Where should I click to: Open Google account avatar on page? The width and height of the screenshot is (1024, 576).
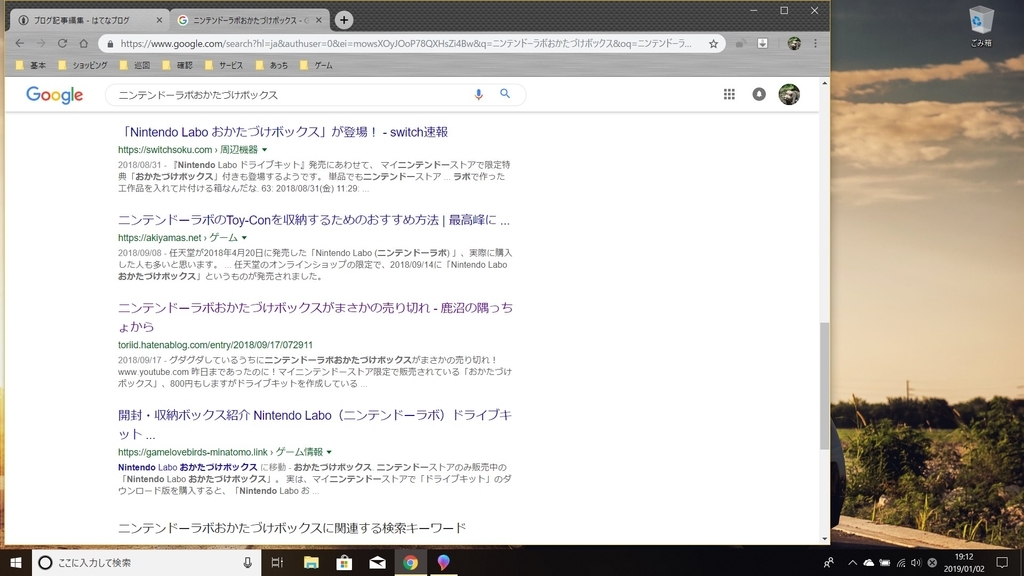[789, 94]
